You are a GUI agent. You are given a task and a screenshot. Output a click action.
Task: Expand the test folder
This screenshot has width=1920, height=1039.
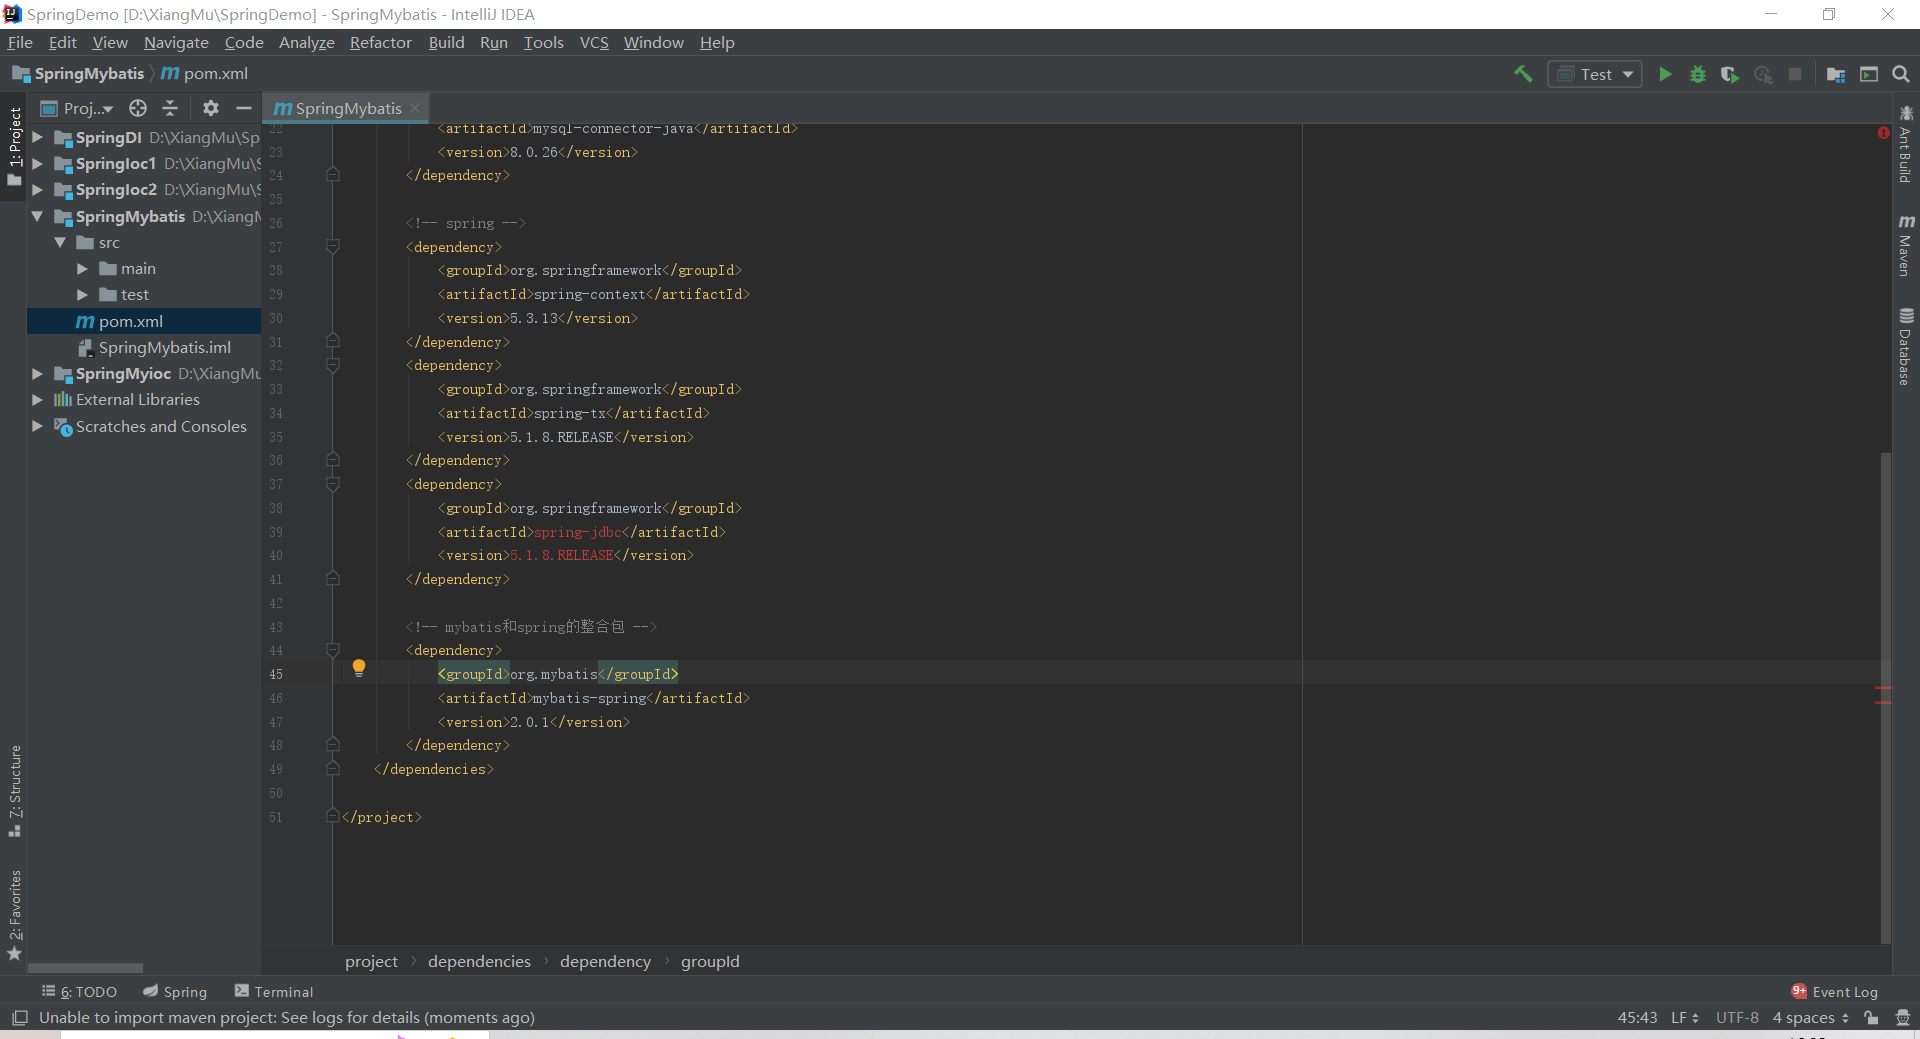82,294
